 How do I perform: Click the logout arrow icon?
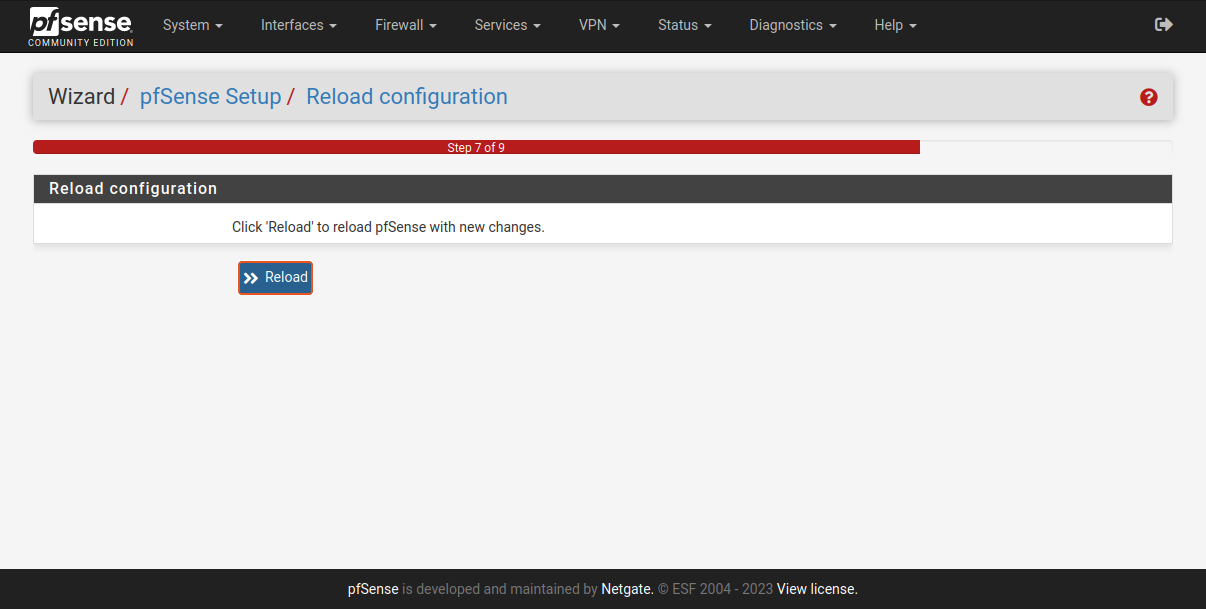click(1163, 25)
